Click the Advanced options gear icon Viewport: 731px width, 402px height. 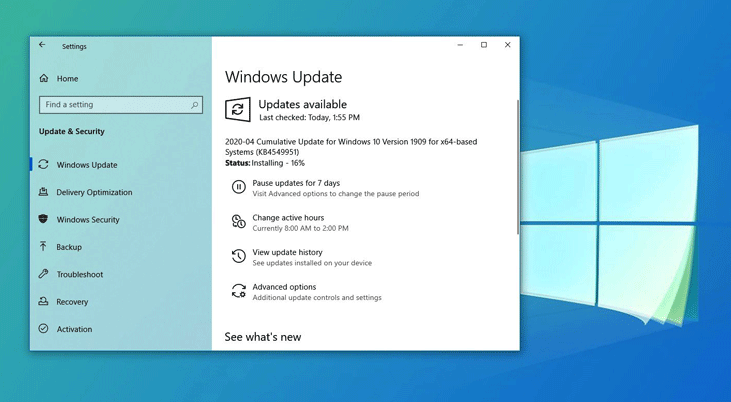238,291
